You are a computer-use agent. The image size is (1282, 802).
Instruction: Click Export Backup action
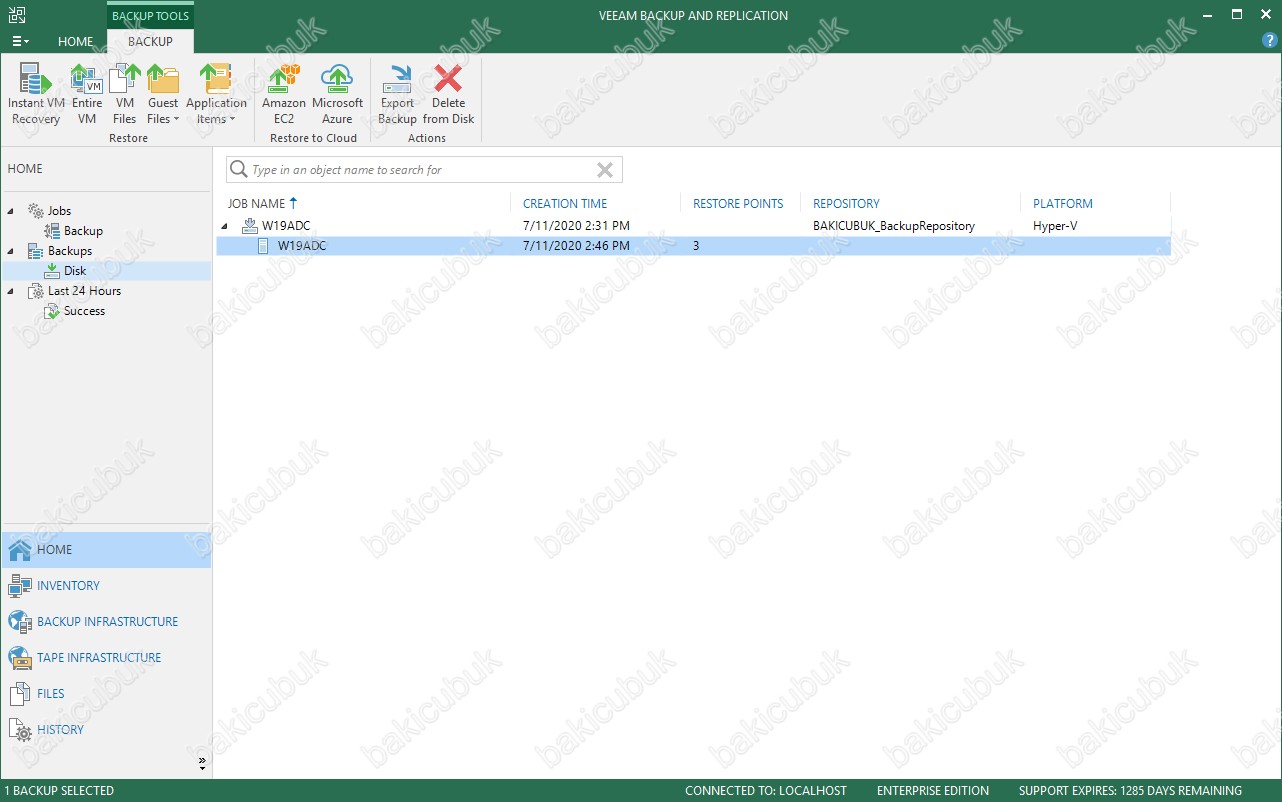click(397, 94)
